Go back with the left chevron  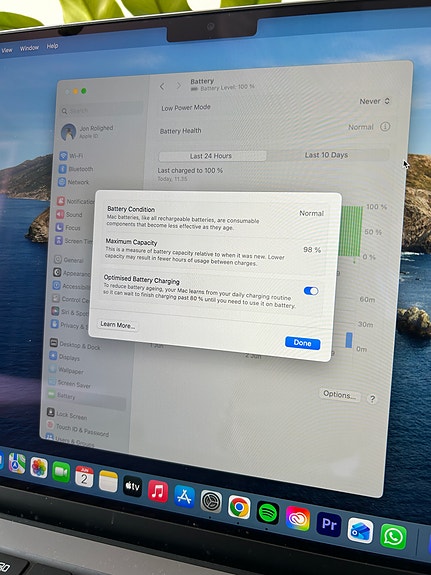click(x=162, y=87)
